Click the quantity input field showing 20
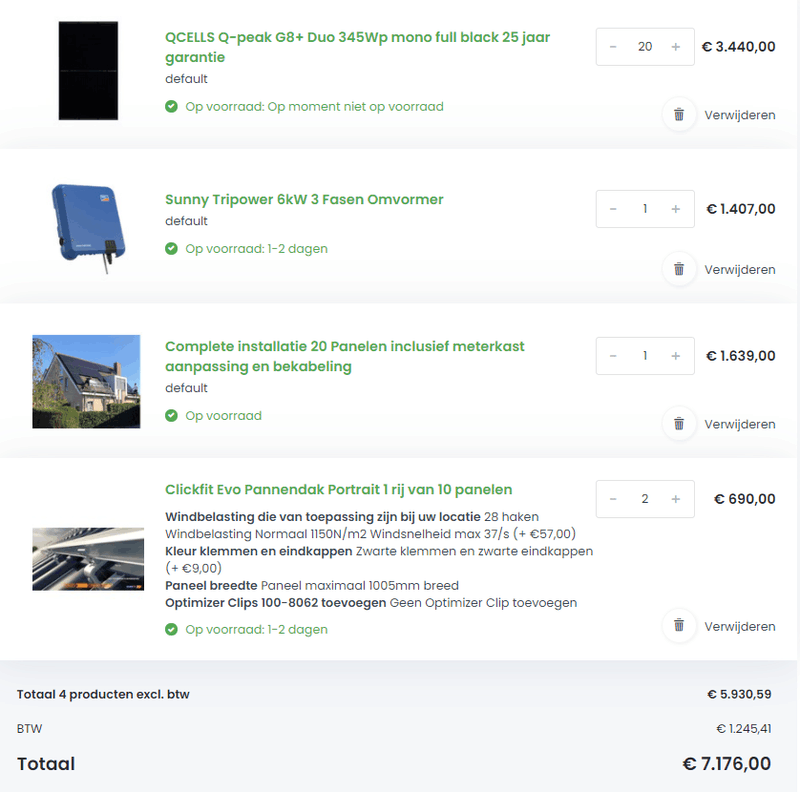The height and width of the screenshot is (792, 800). pos(645,46)
